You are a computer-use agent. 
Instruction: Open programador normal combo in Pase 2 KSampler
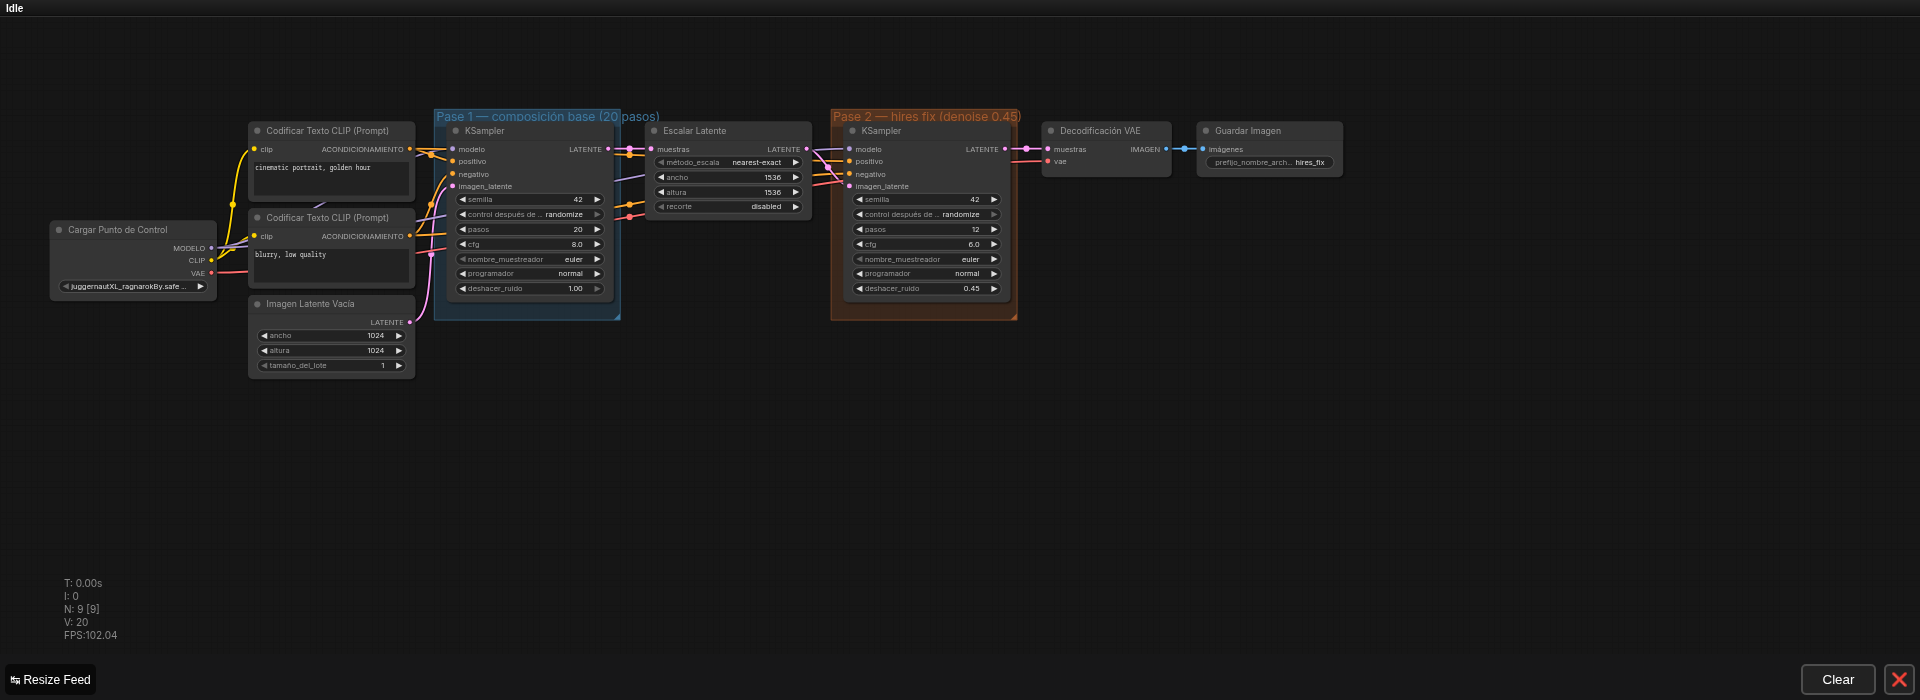(927, 274)
